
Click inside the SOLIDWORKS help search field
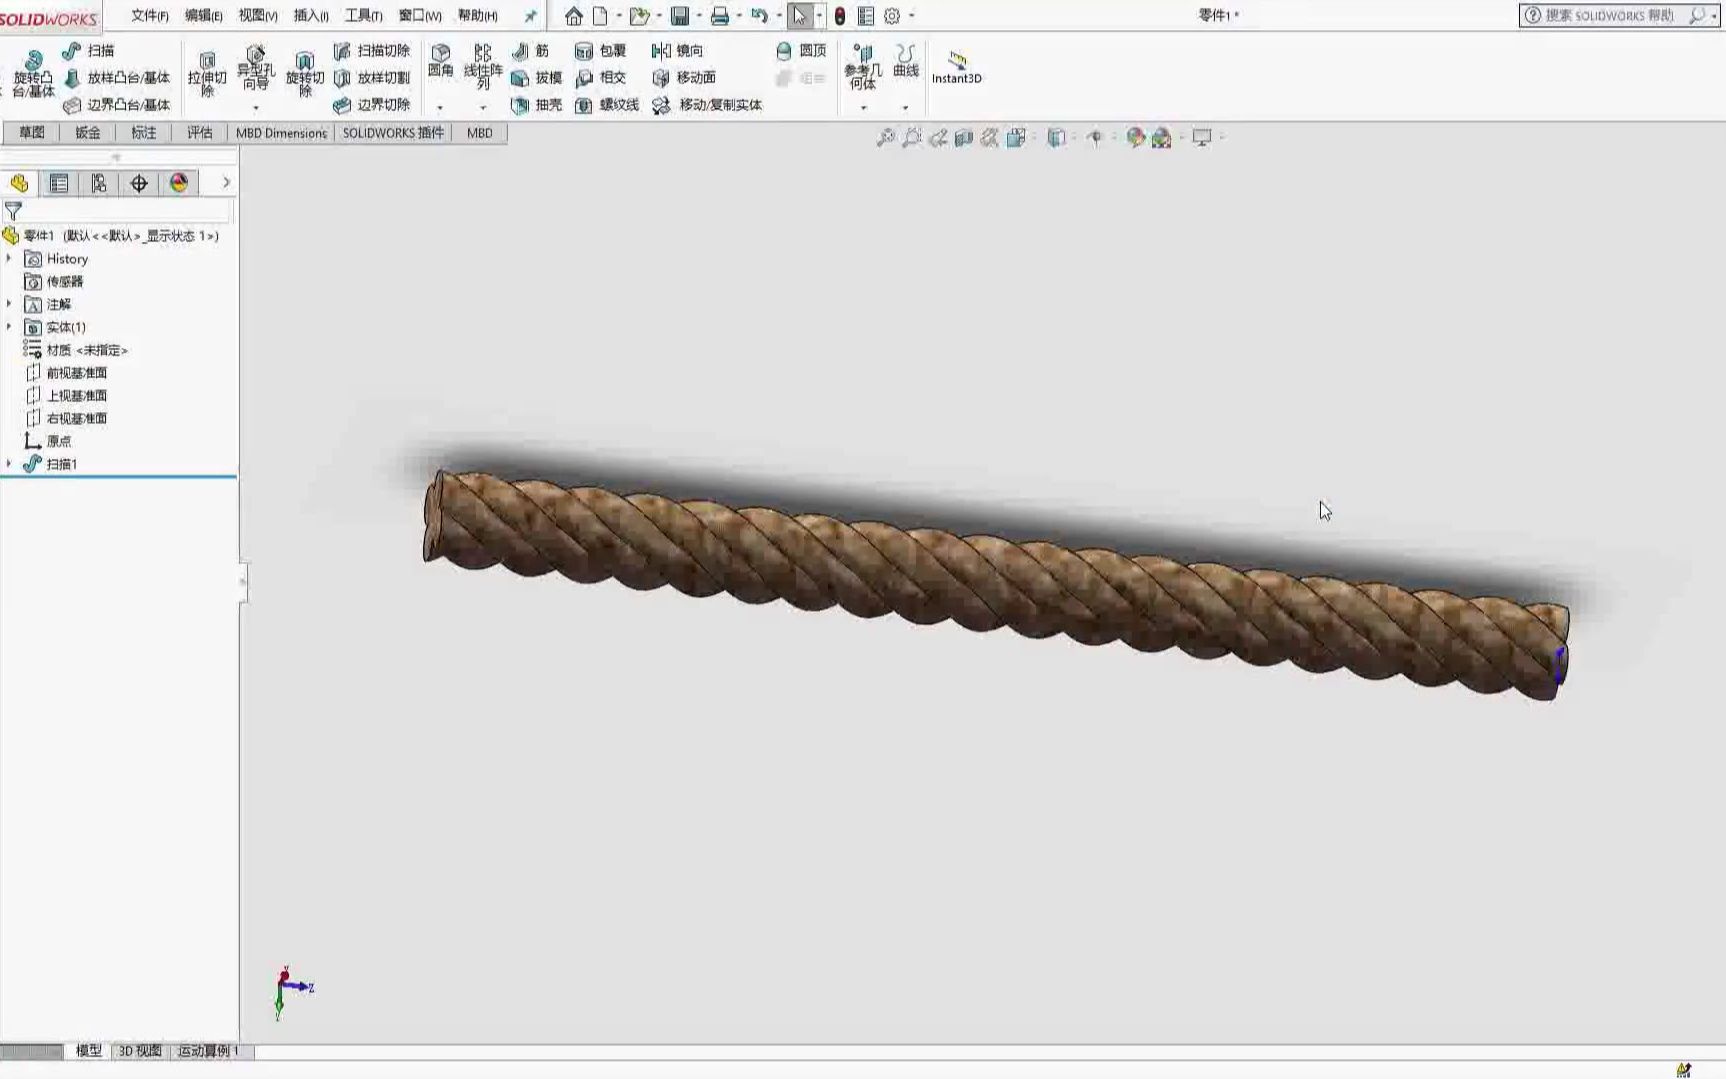click(1610, 15)
